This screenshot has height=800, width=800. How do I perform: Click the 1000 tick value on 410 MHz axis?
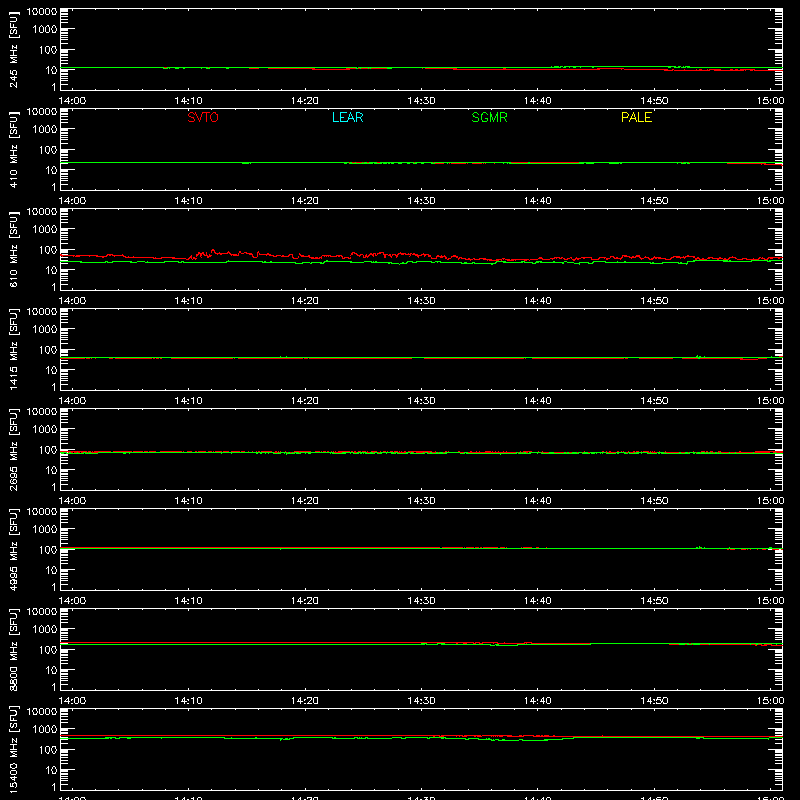pyautogui.click(x=45, y=130)
